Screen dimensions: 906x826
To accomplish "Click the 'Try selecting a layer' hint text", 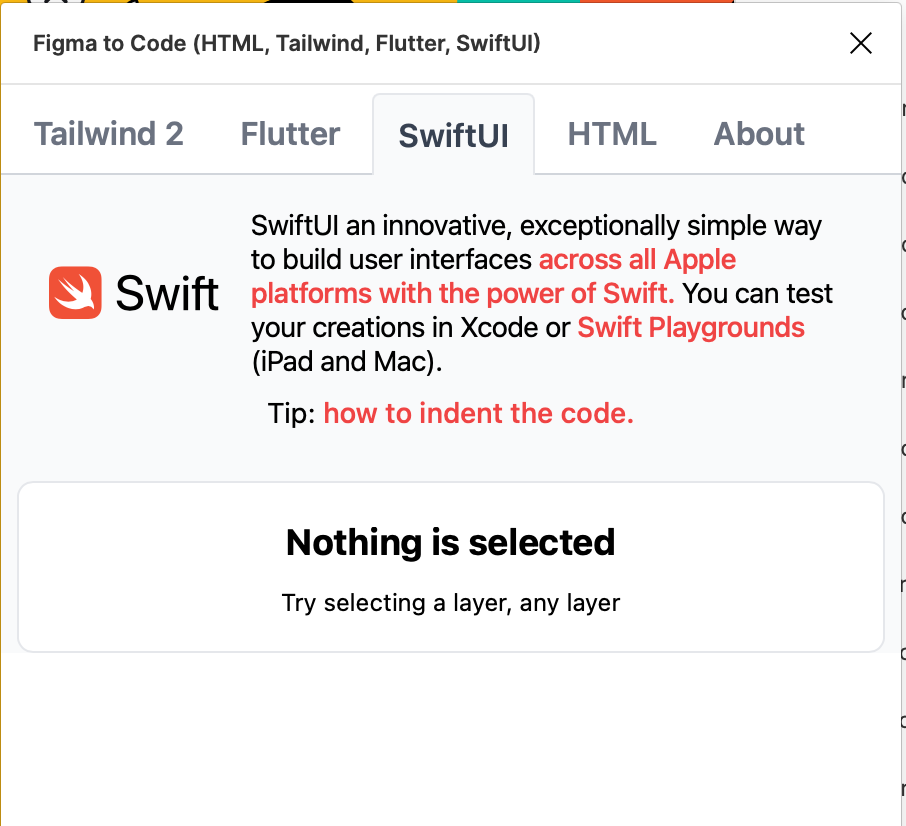I will coord(450,603).
